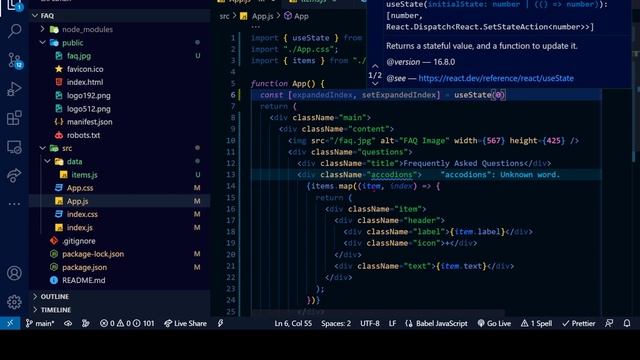Click src breadcrumb segment
The height and width of the screenshot is (360, 640).
[224, 16]
